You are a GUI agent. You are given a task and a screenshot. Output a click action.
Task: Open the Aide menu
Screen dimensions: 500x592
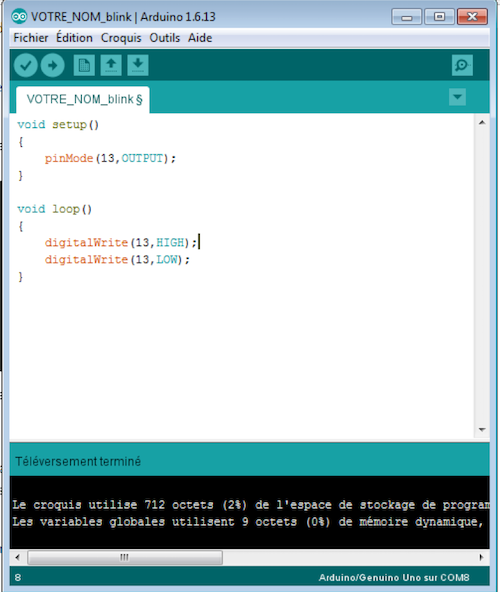click(x=200, y=38)
